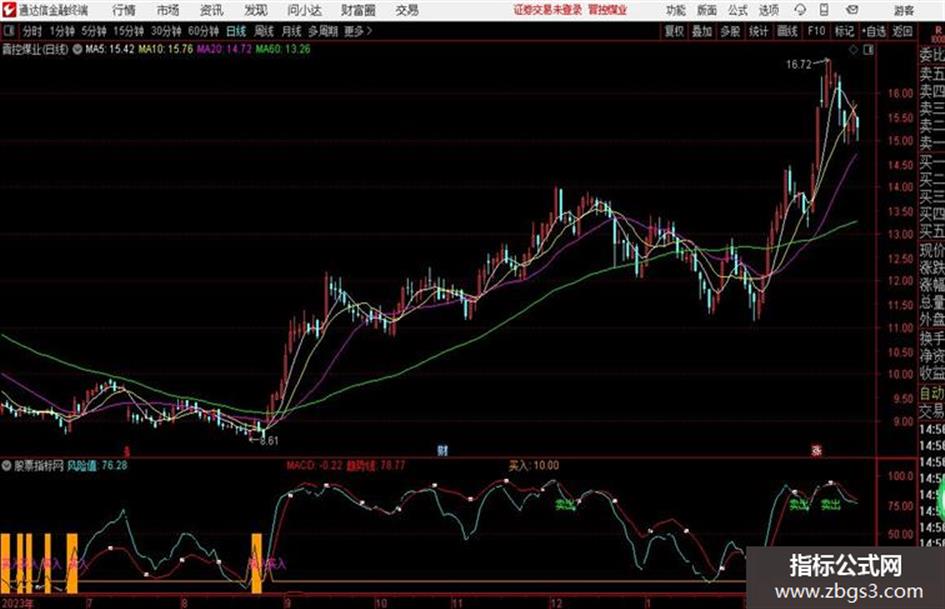
Task: Open the 功能 menu
Action: (x=676, y=10)
